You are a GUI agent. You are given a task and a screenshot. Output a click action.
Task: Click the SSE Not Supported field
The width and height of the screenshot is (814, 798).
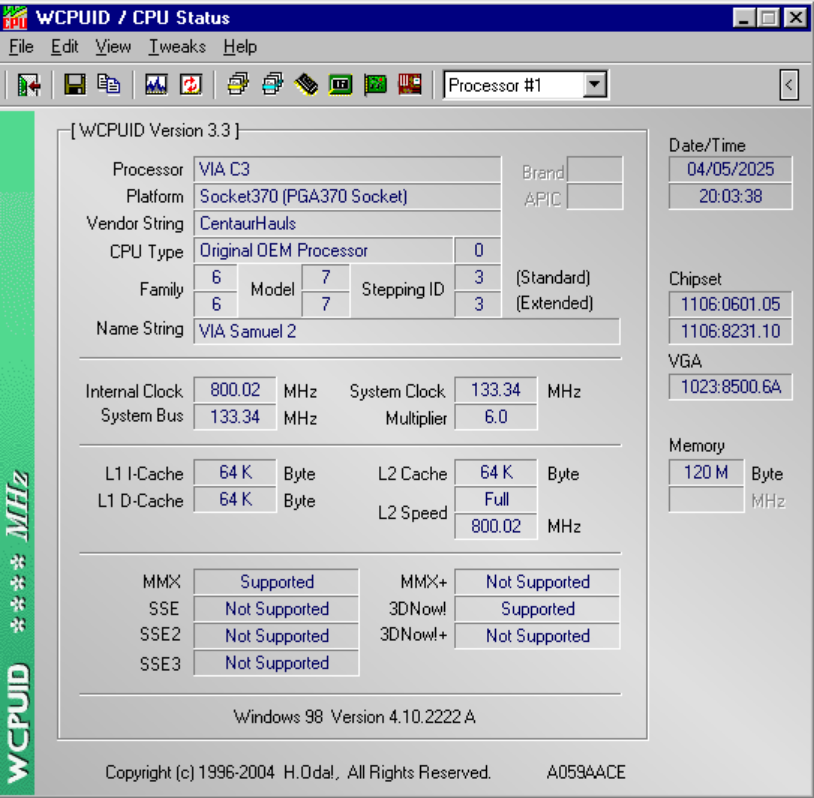point(276,609)
